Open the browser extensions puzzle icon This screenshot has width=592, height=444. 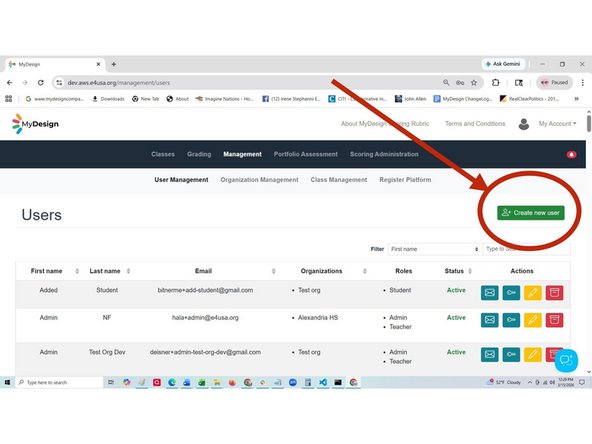click(x=495, y=82)
